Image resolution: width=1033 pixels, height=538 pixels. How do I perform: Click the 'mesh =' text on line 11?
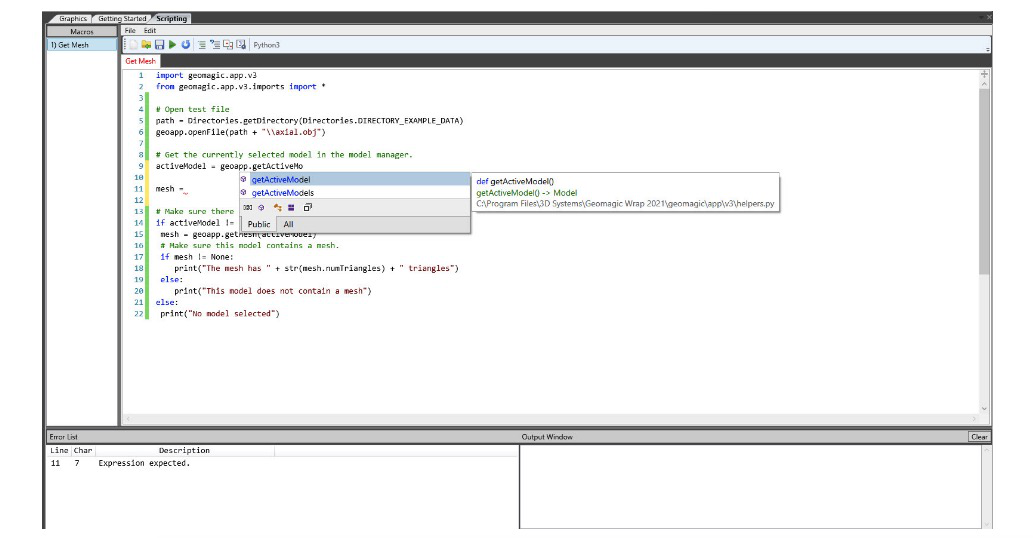(169, 189)
